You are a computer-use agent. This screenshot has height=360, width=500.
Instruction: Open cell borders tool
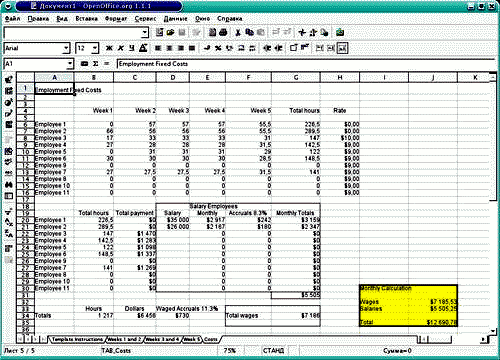tap(293, 48)
